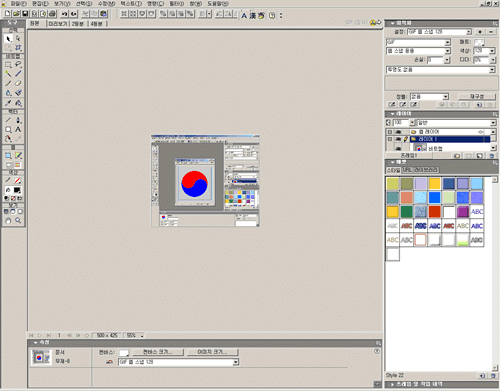This screenshot has height=391, width=500.
Task: Select the Magic Wand tool
Action: point(8,74)
